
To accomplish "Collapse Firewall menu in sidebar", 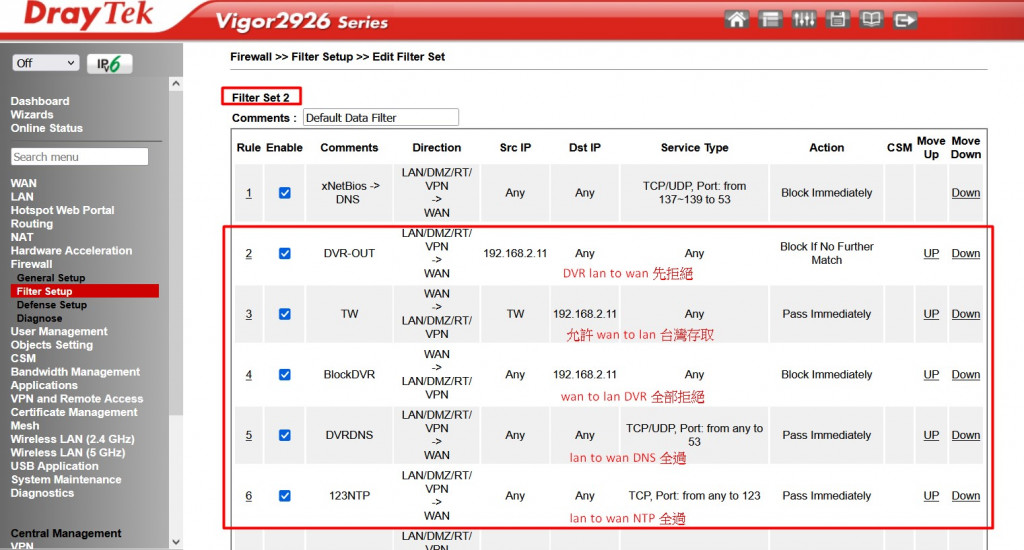I will [31, 264].
